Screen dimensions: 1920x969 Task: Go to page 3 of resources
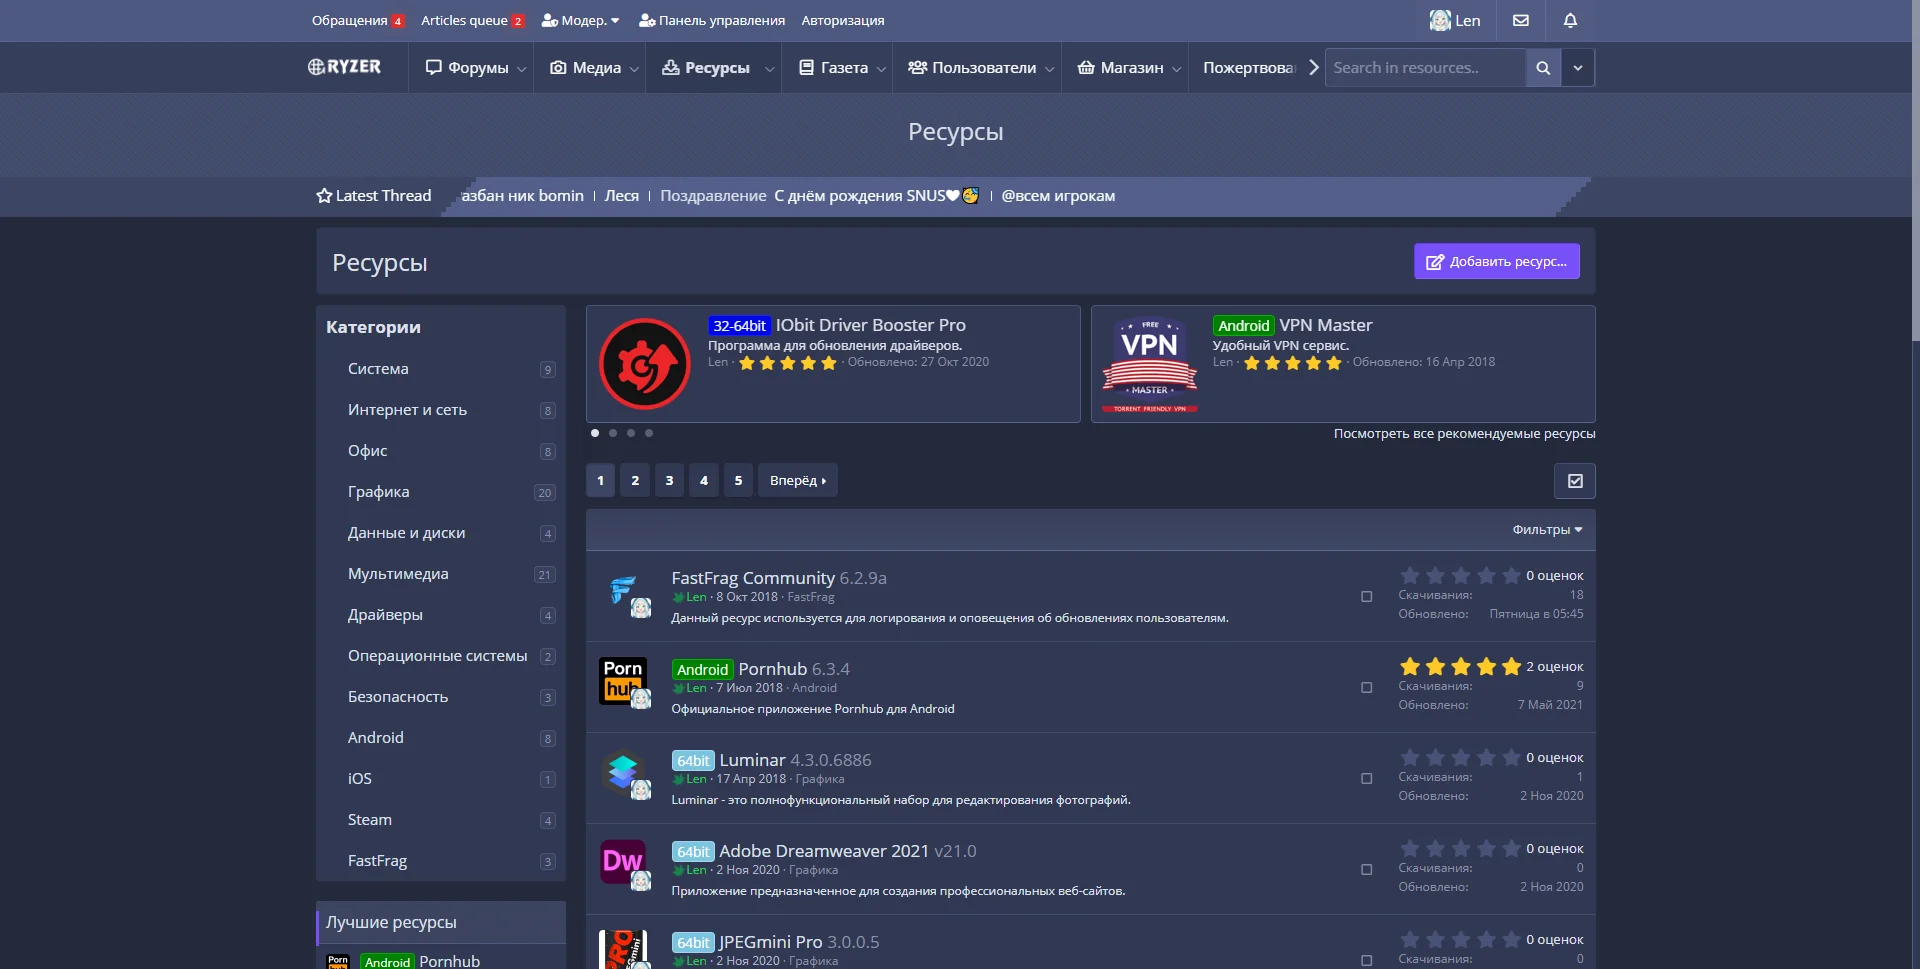click(669, 481)
